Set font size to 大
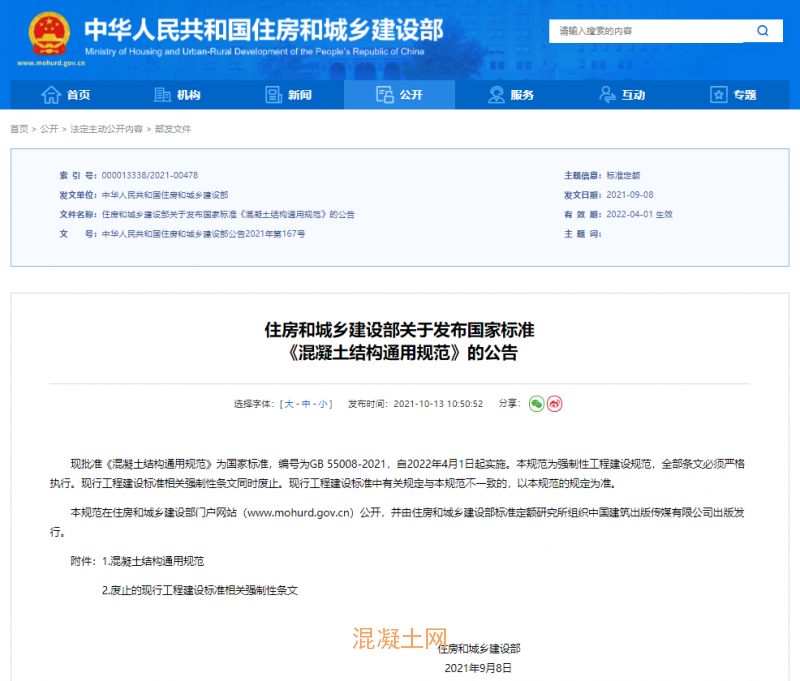Image resolution: width=800 pixels, height=681 pixels. click(289, 404)
